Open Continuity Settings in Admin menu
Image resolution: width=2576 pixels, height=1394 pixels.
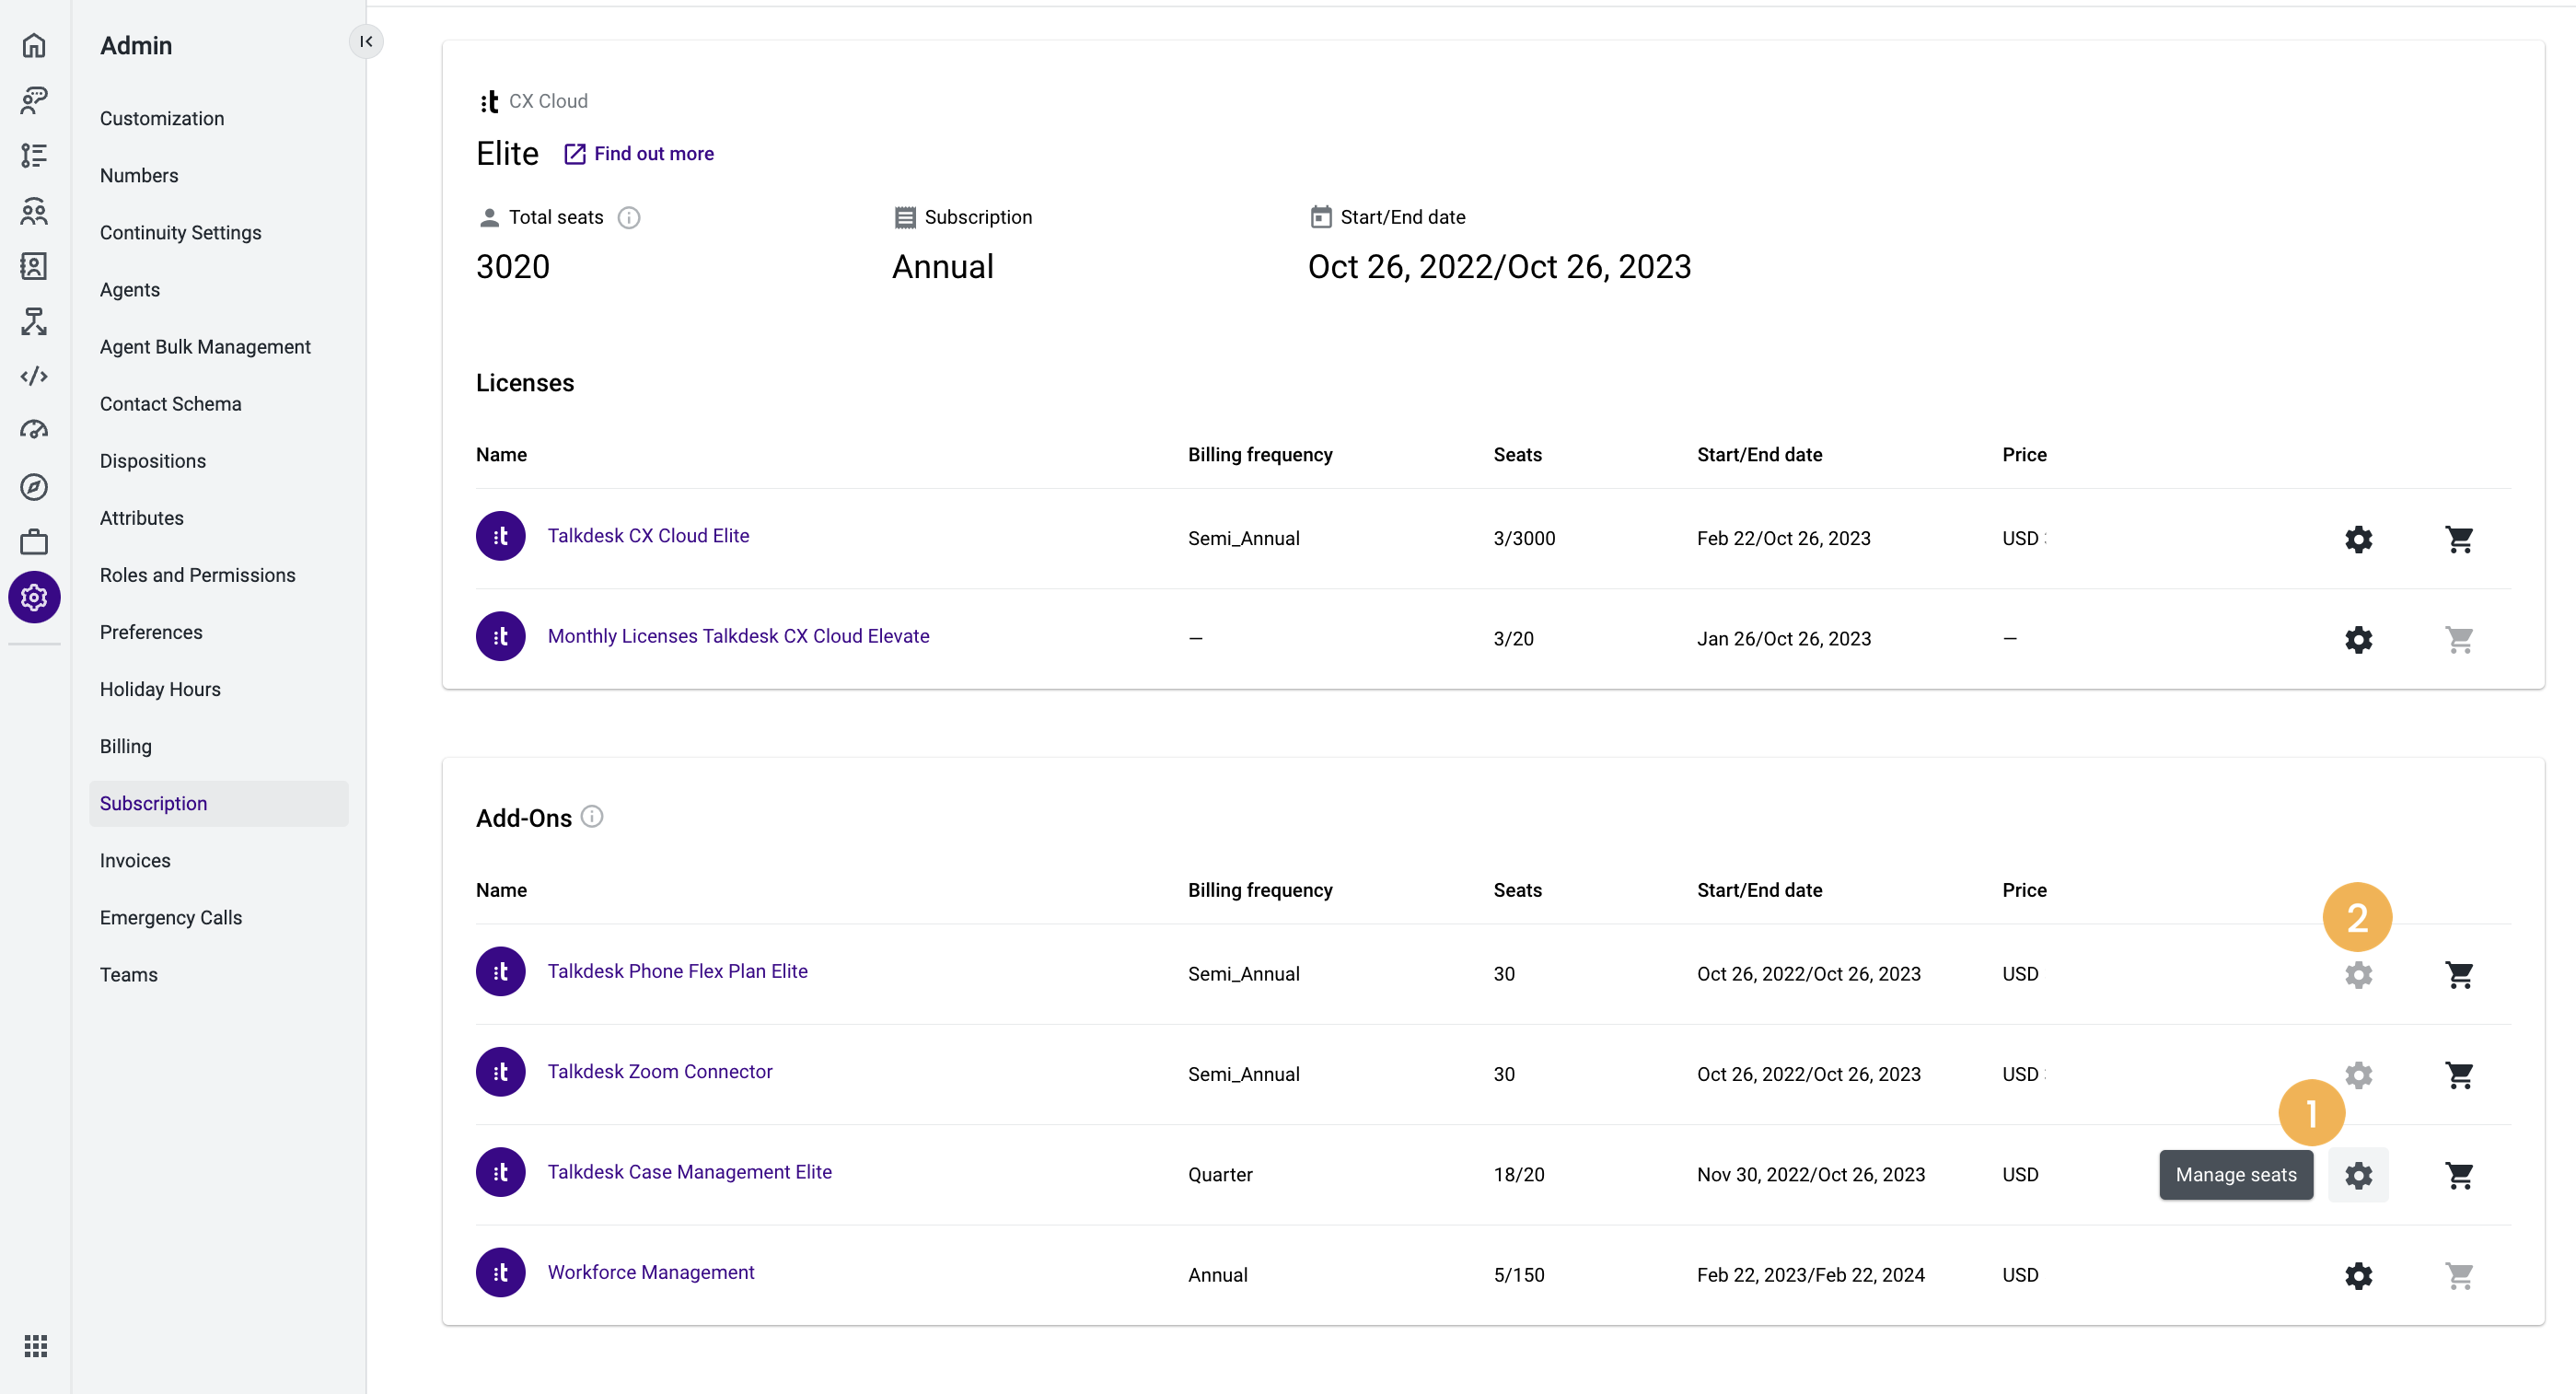[x=180, y=232]
